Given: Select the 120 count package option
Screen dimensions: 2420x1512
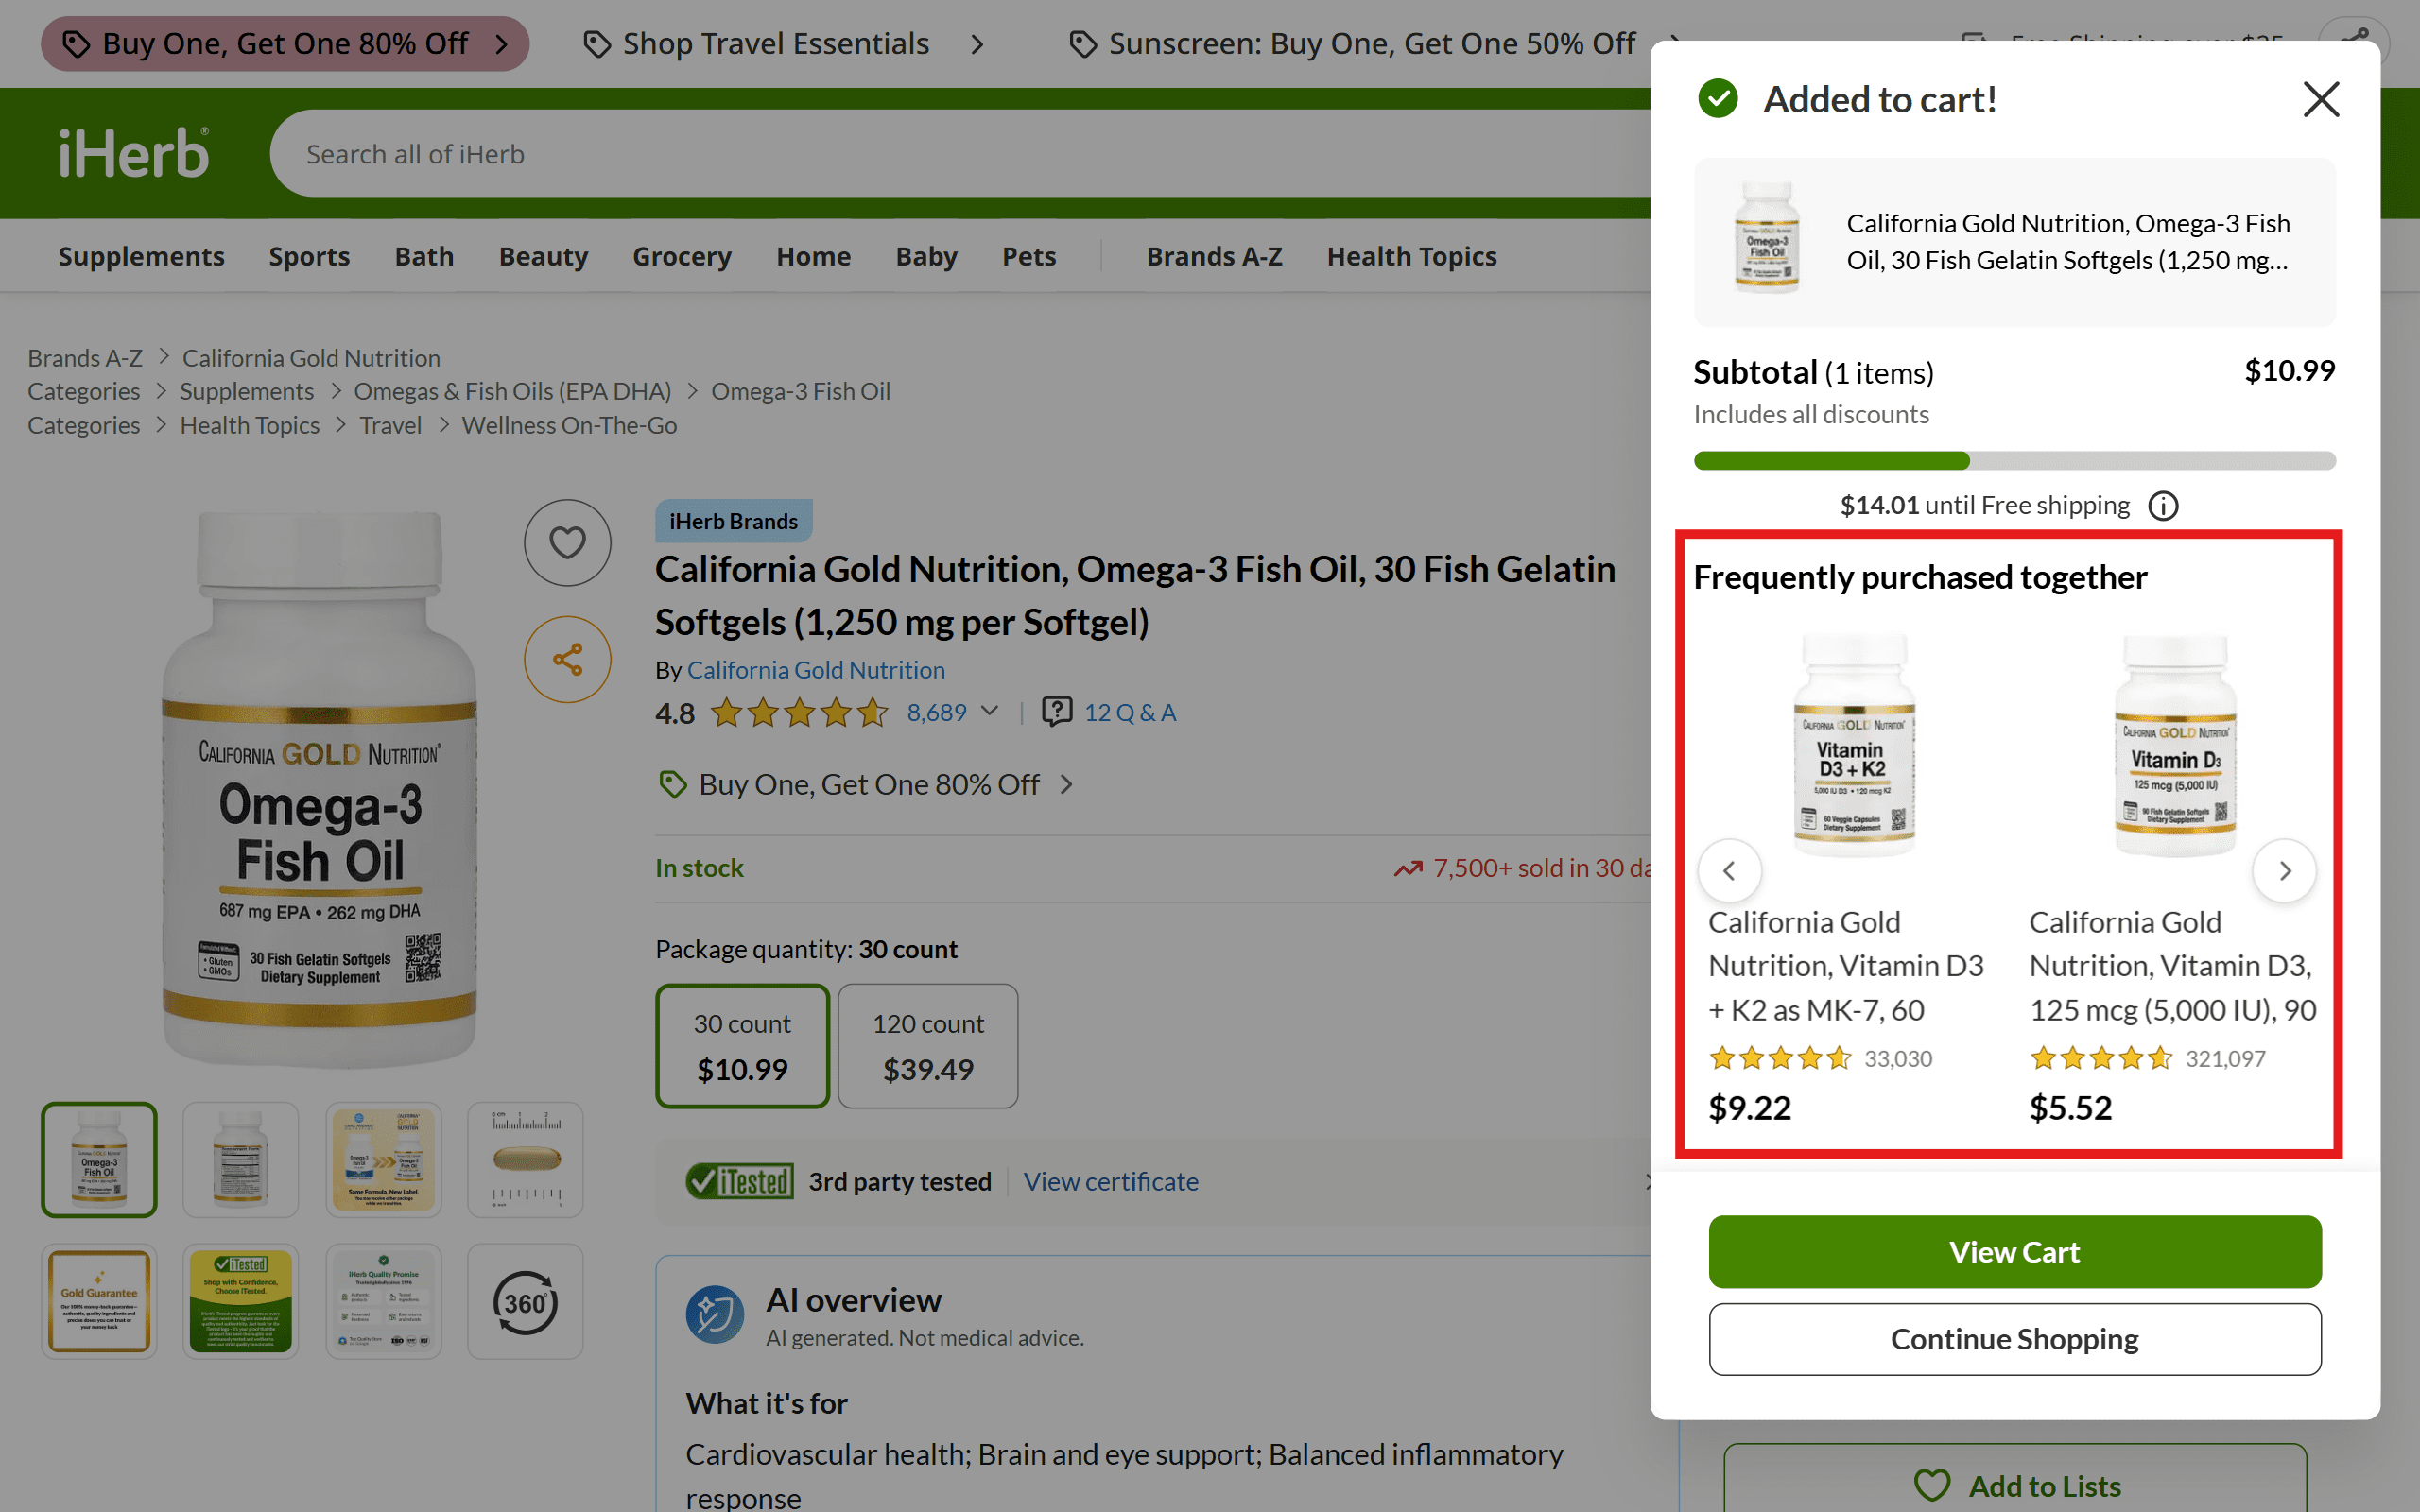Looking at the screenshot, I should (x=928, y=1045).
